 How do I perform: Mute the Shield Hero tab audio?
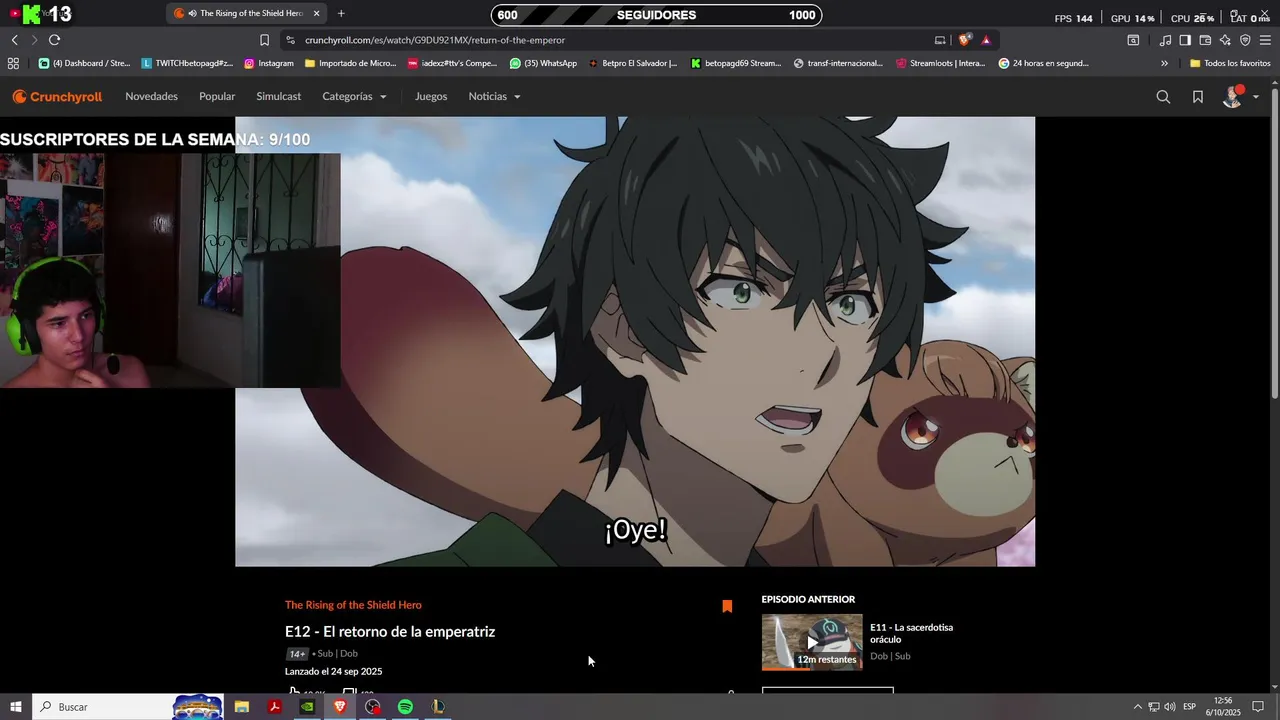pyautogui.click(x=192, y=13)
